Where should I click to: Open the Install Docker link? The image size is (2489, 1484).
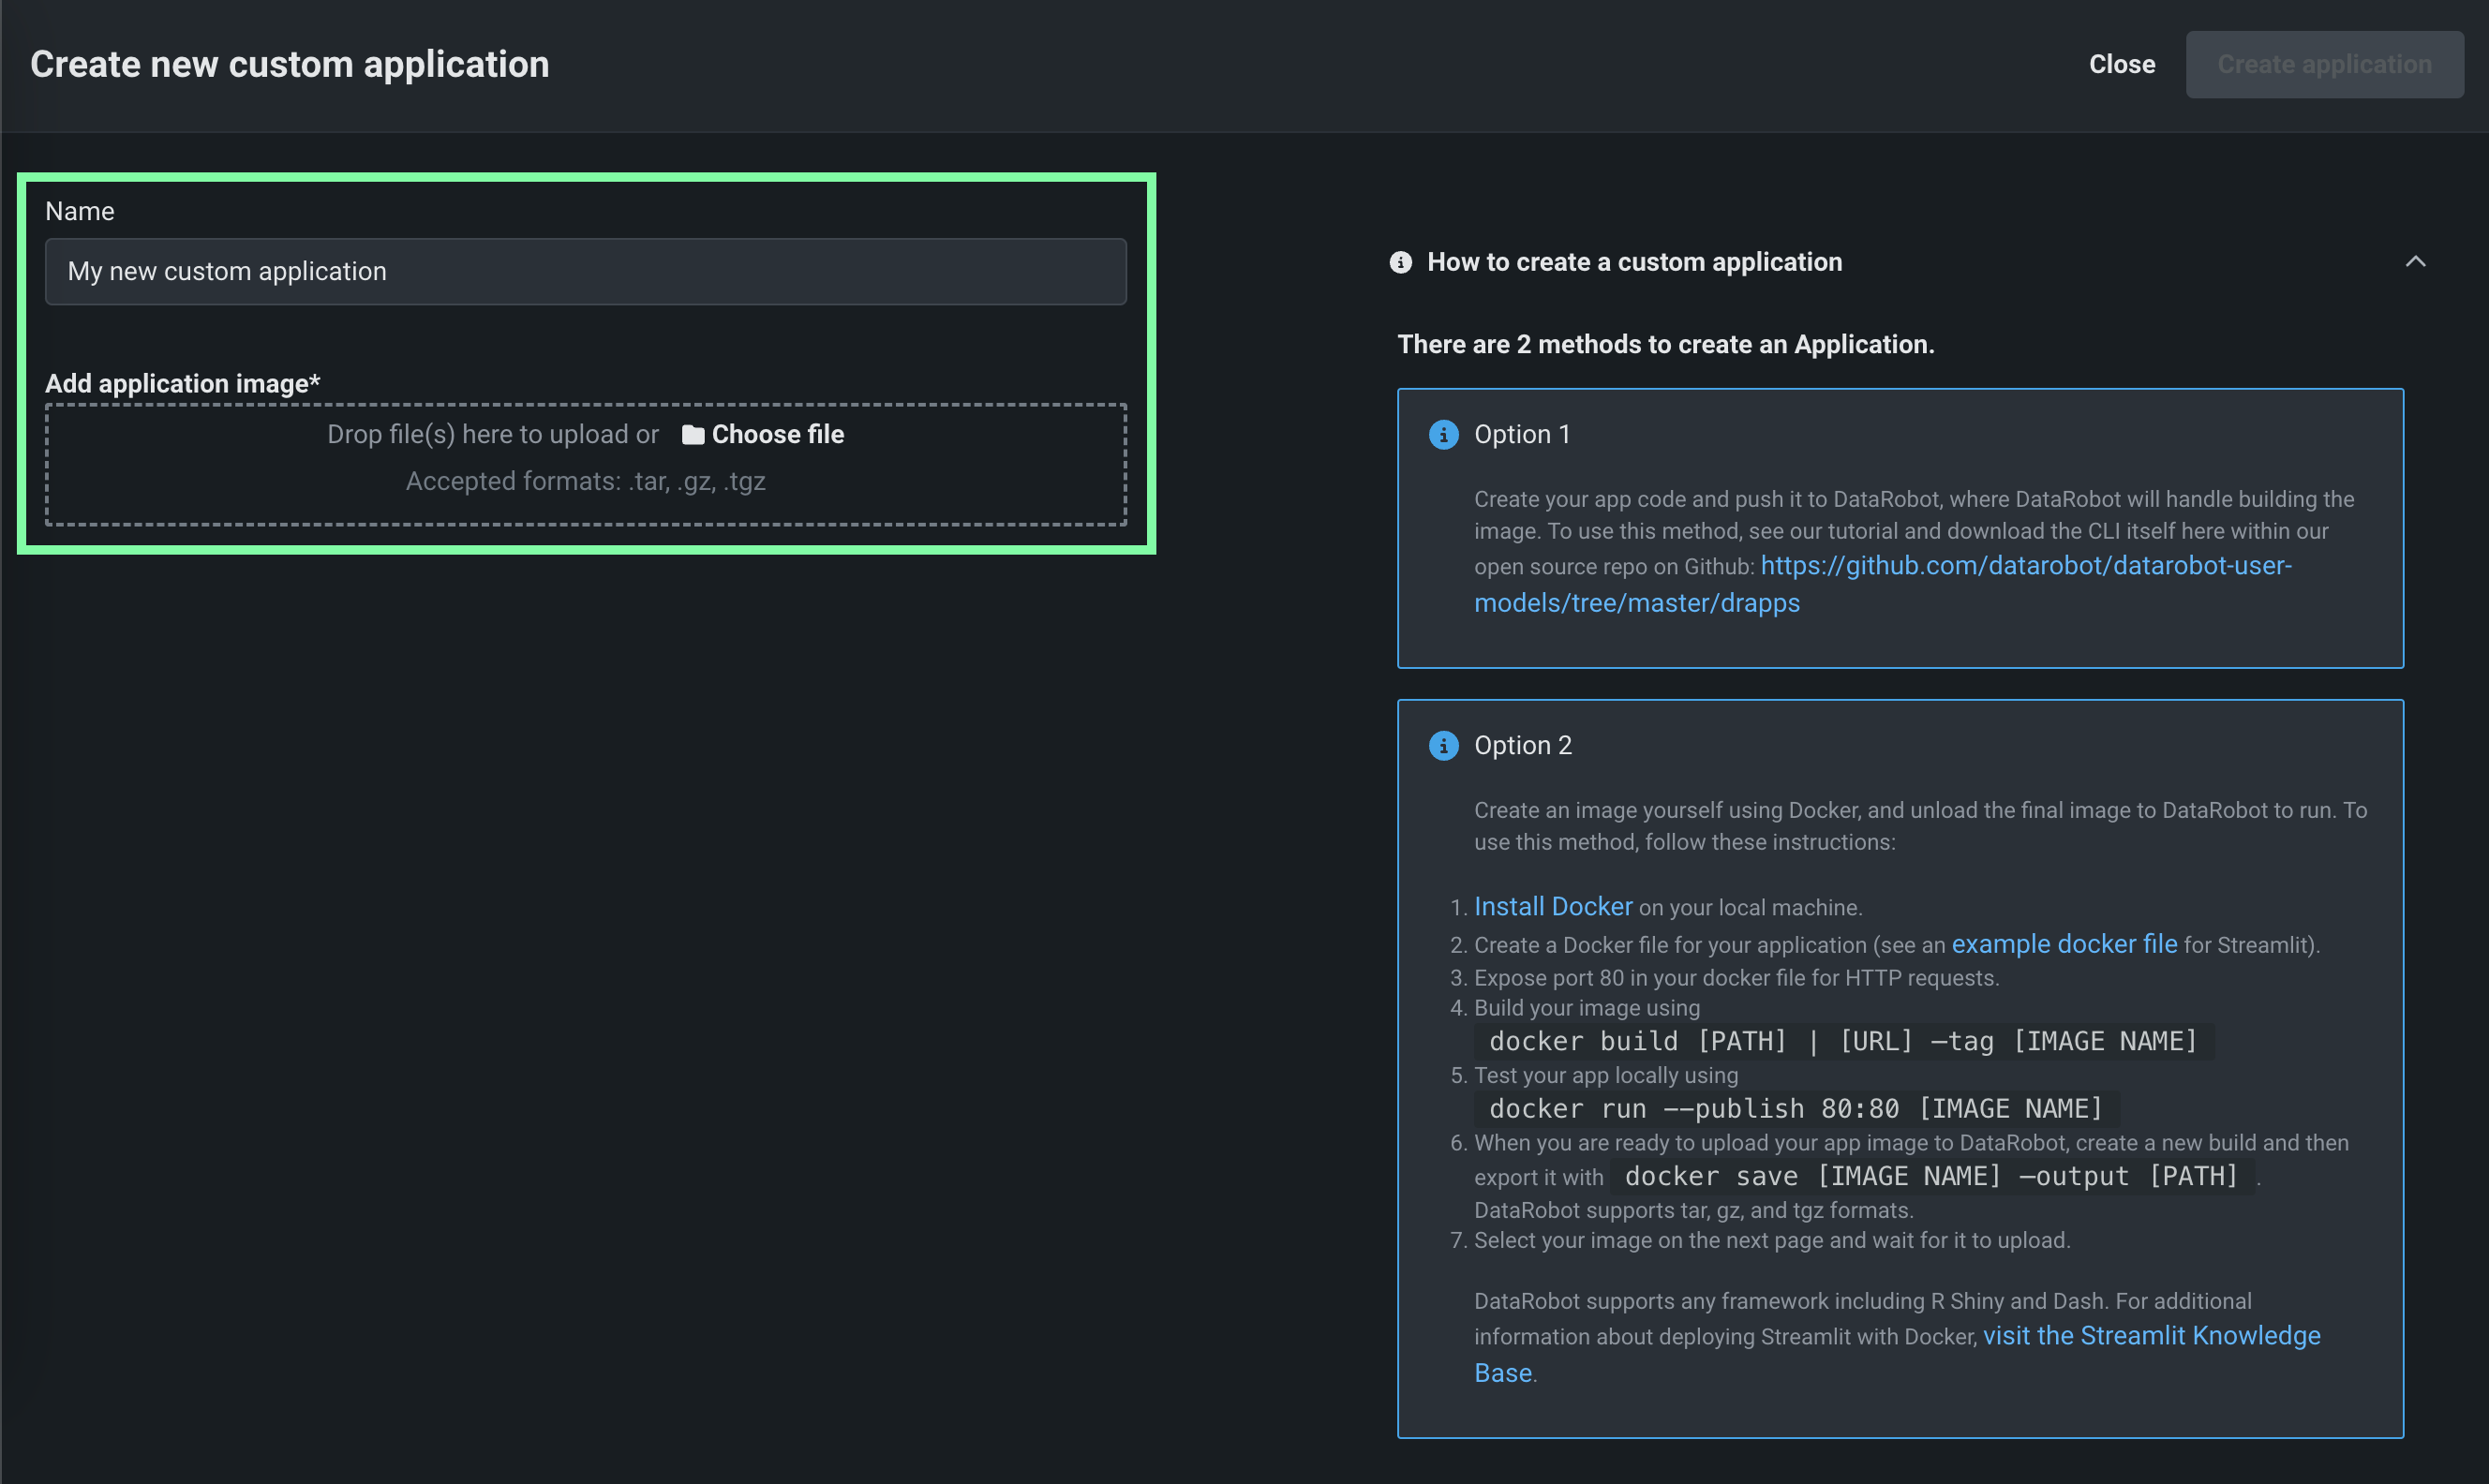point(1552,906)
